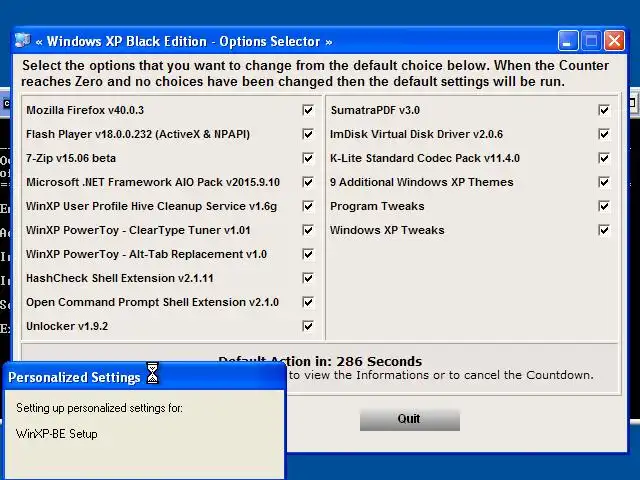
Task: Click the WinXP-BE Setup text
Action: click(x=57, y=434)
